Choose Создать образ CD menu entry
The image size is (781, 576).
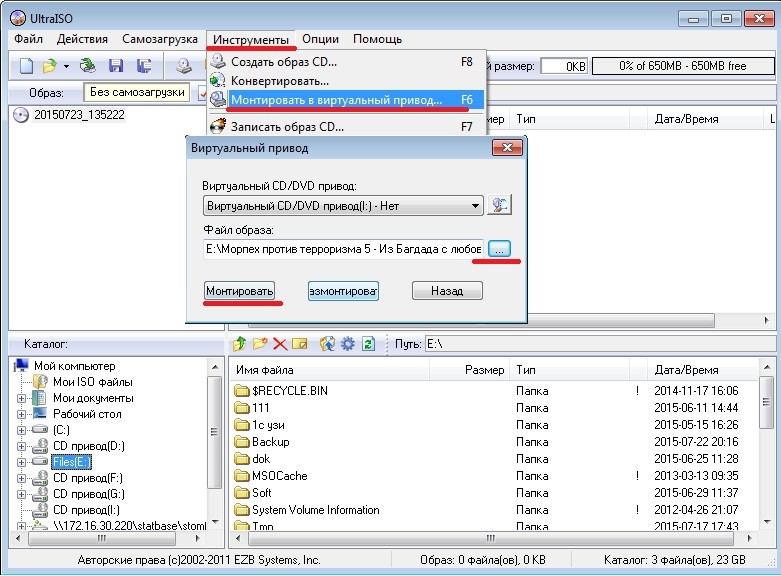[x=347, y=62]
